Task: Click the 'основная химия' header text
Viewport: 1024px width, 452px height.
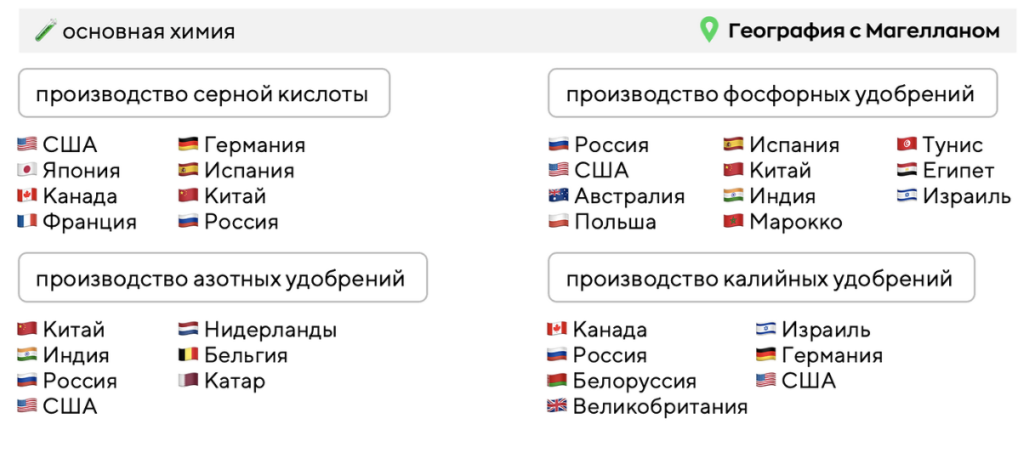Action: pos(148,31)
